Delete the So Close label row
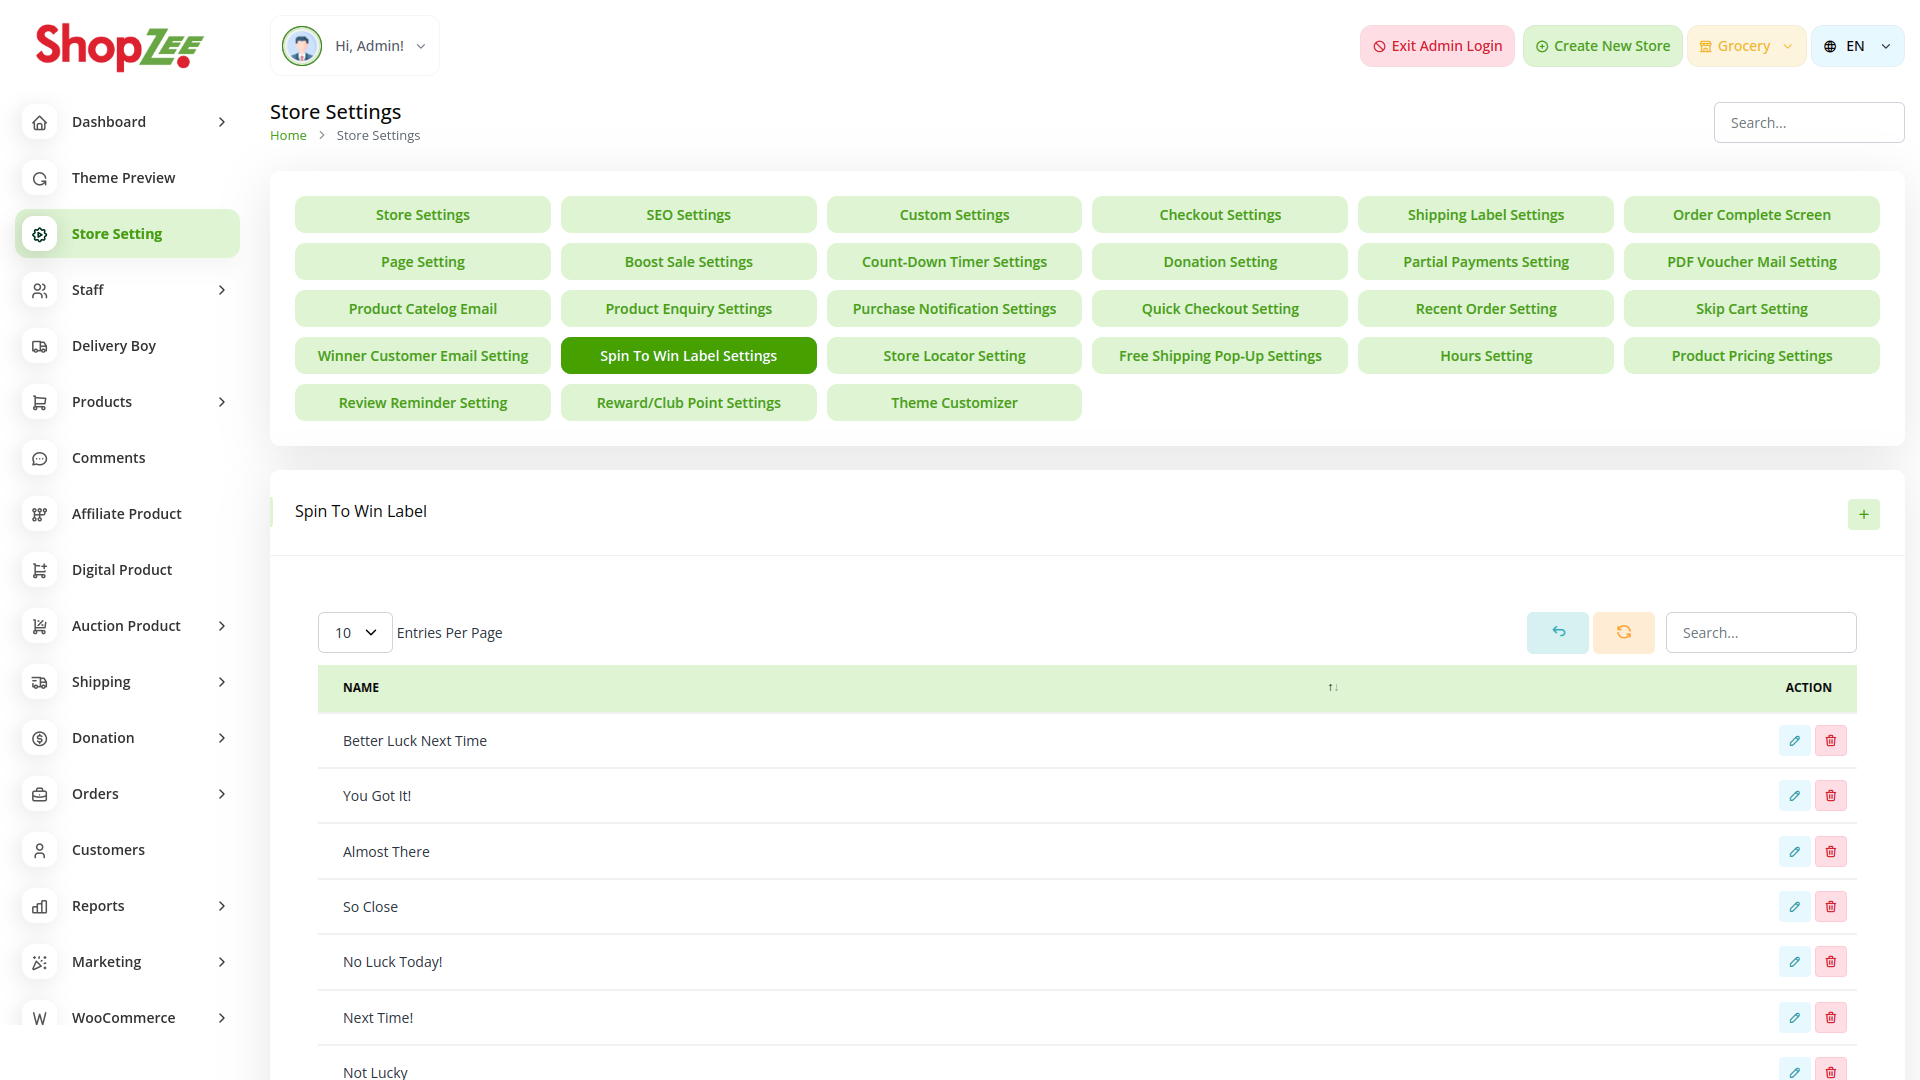Viewport: 1920px width, 1080px height. 1830,907
